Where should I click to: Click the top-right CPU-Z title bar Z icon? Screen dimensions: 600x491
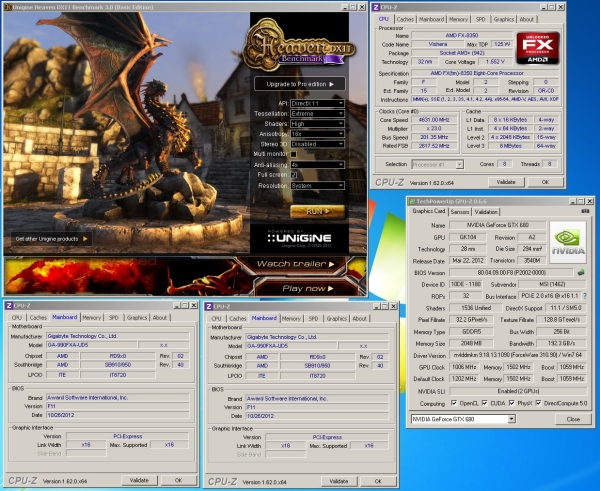click(376, 7)
